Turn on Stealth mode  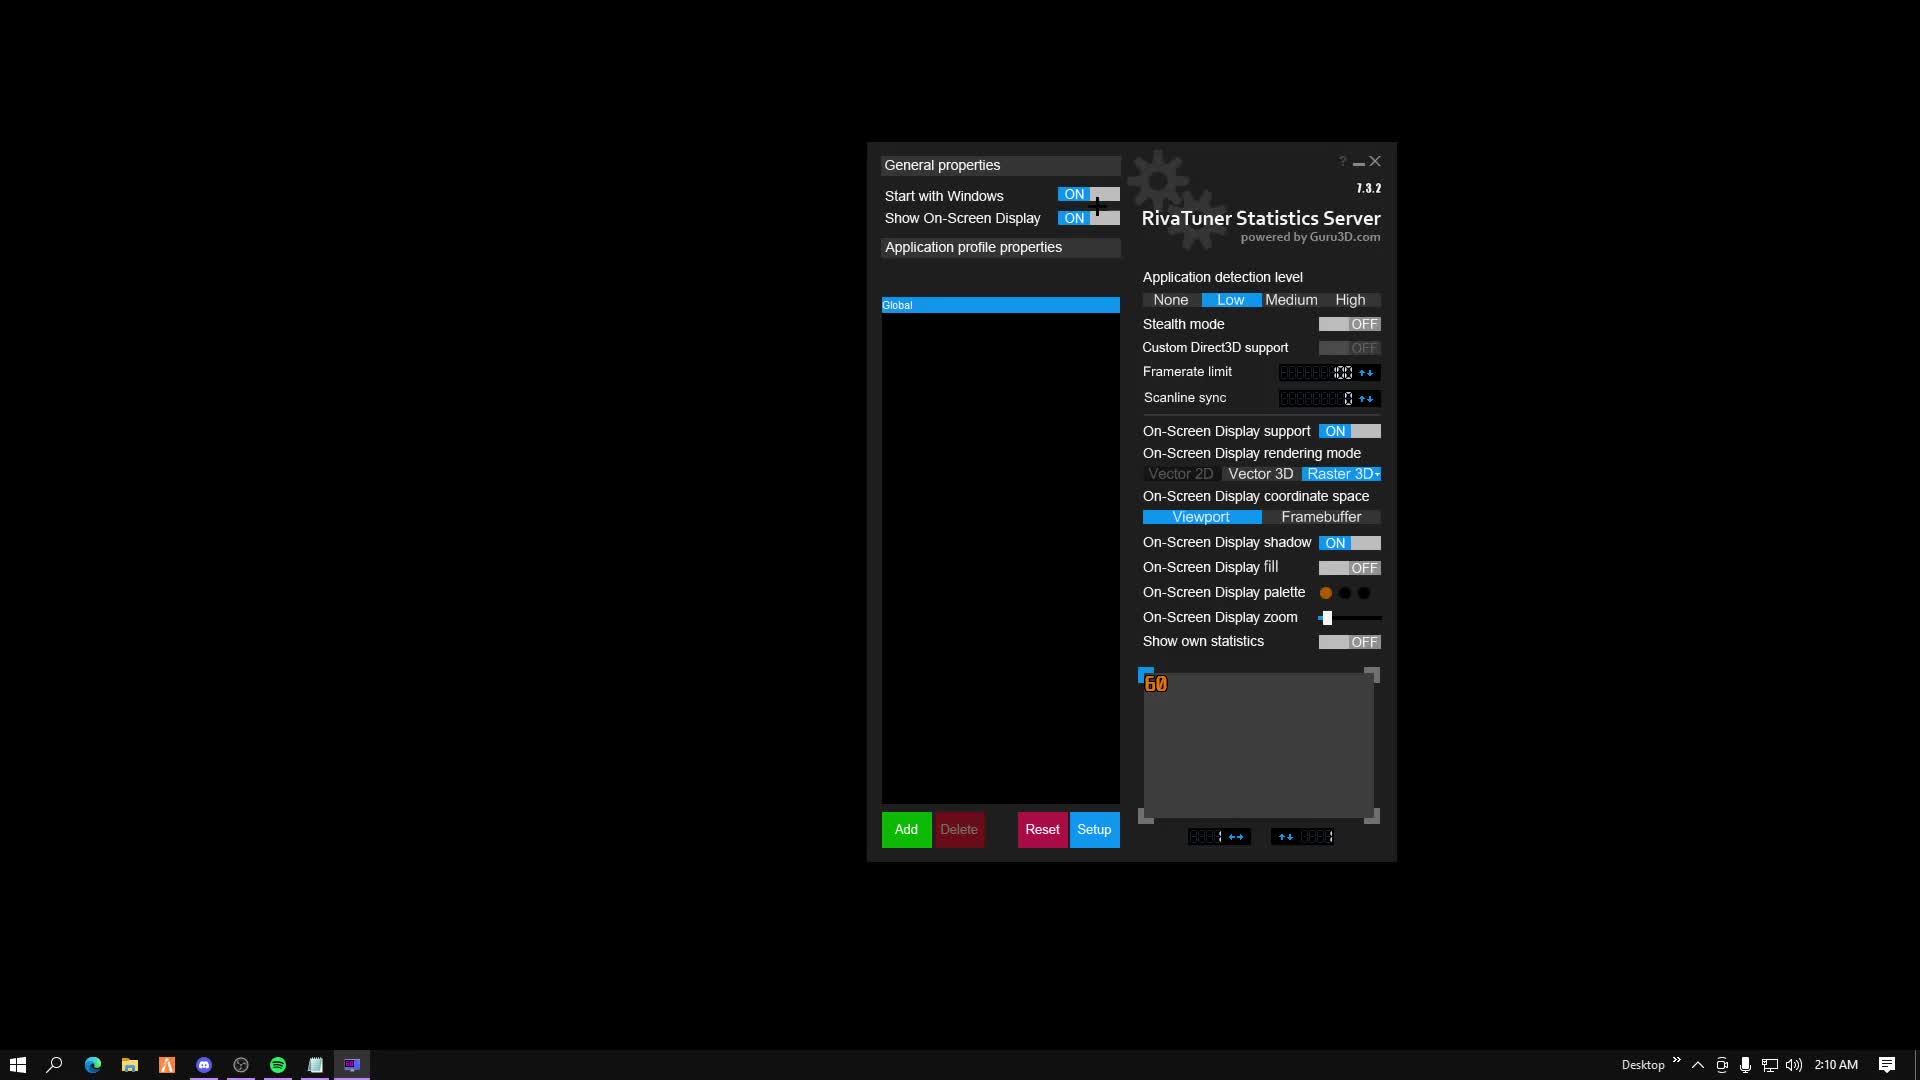click(1349, 324)
